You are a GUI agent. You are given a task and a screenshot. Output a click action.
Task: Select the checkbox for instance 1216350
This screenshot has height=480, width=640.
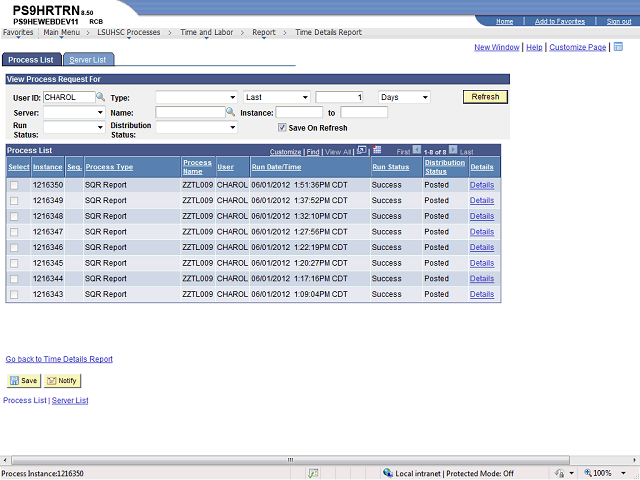point(14,185)
